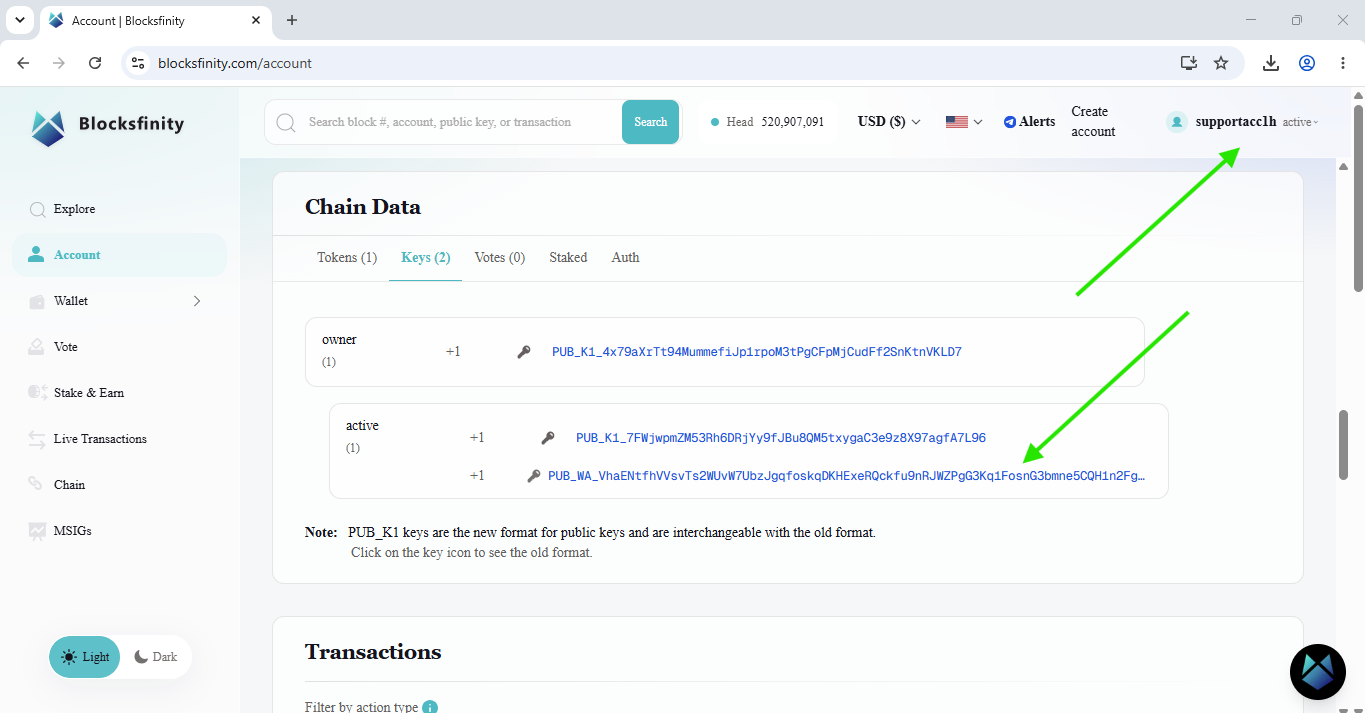Bookmark this page with the star icon
Image resolution: width=1365 pixels, height=713 pixels.
[1221, 63]
